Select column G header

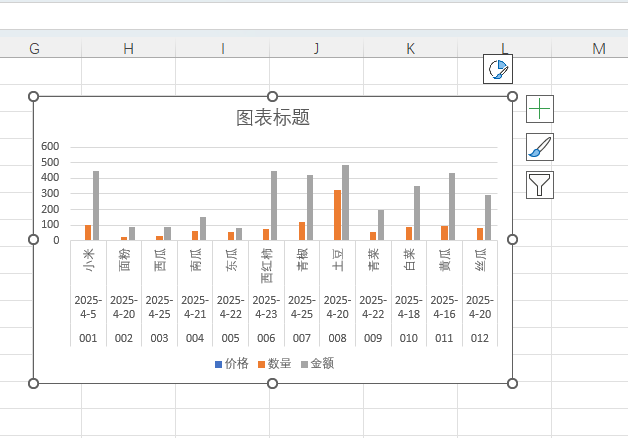[34, 48]
